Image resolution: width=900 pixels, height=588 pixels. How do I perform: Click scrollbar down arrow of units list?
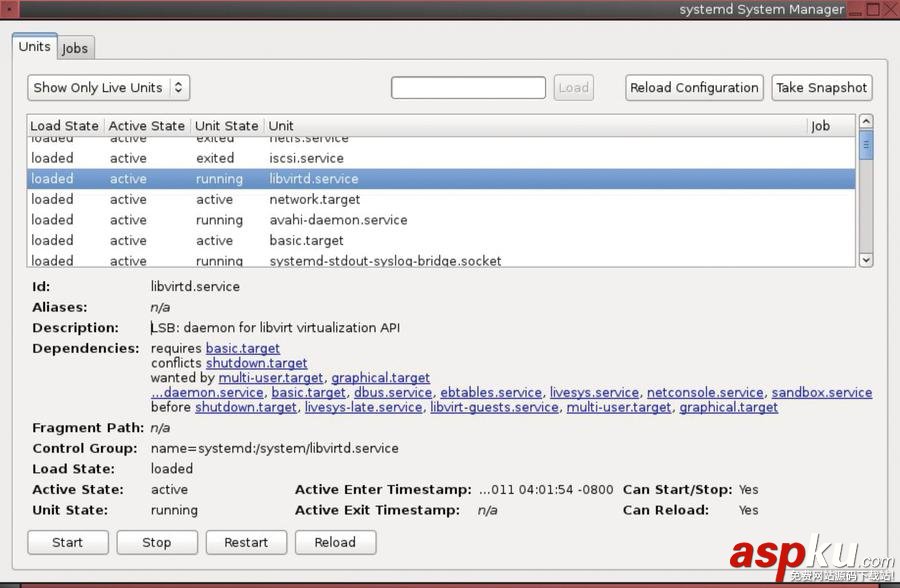(866, 260)
